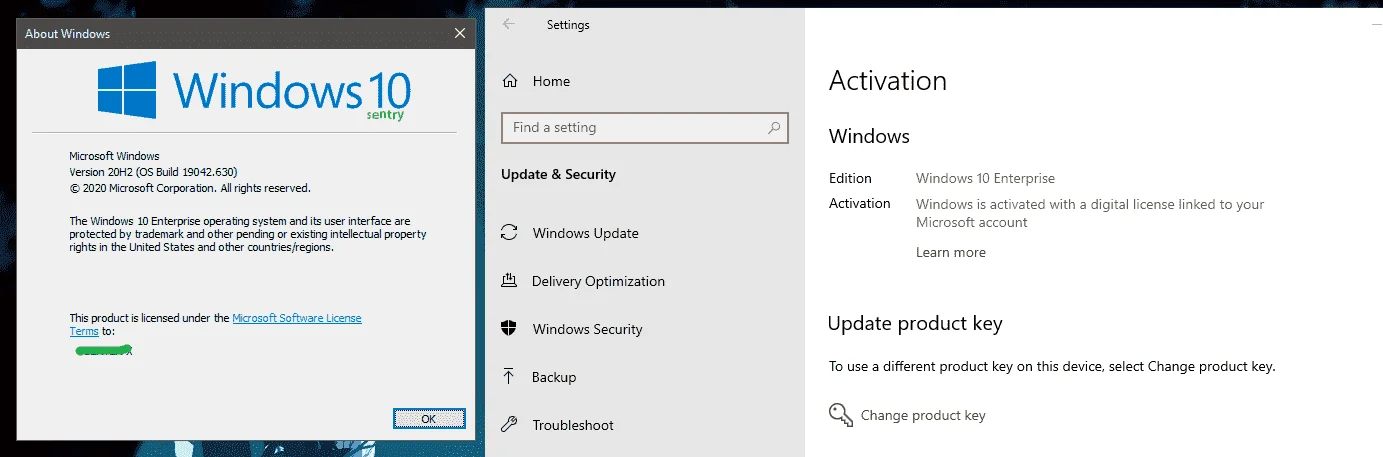Open the Microsoft Software License link

point(297,318)
